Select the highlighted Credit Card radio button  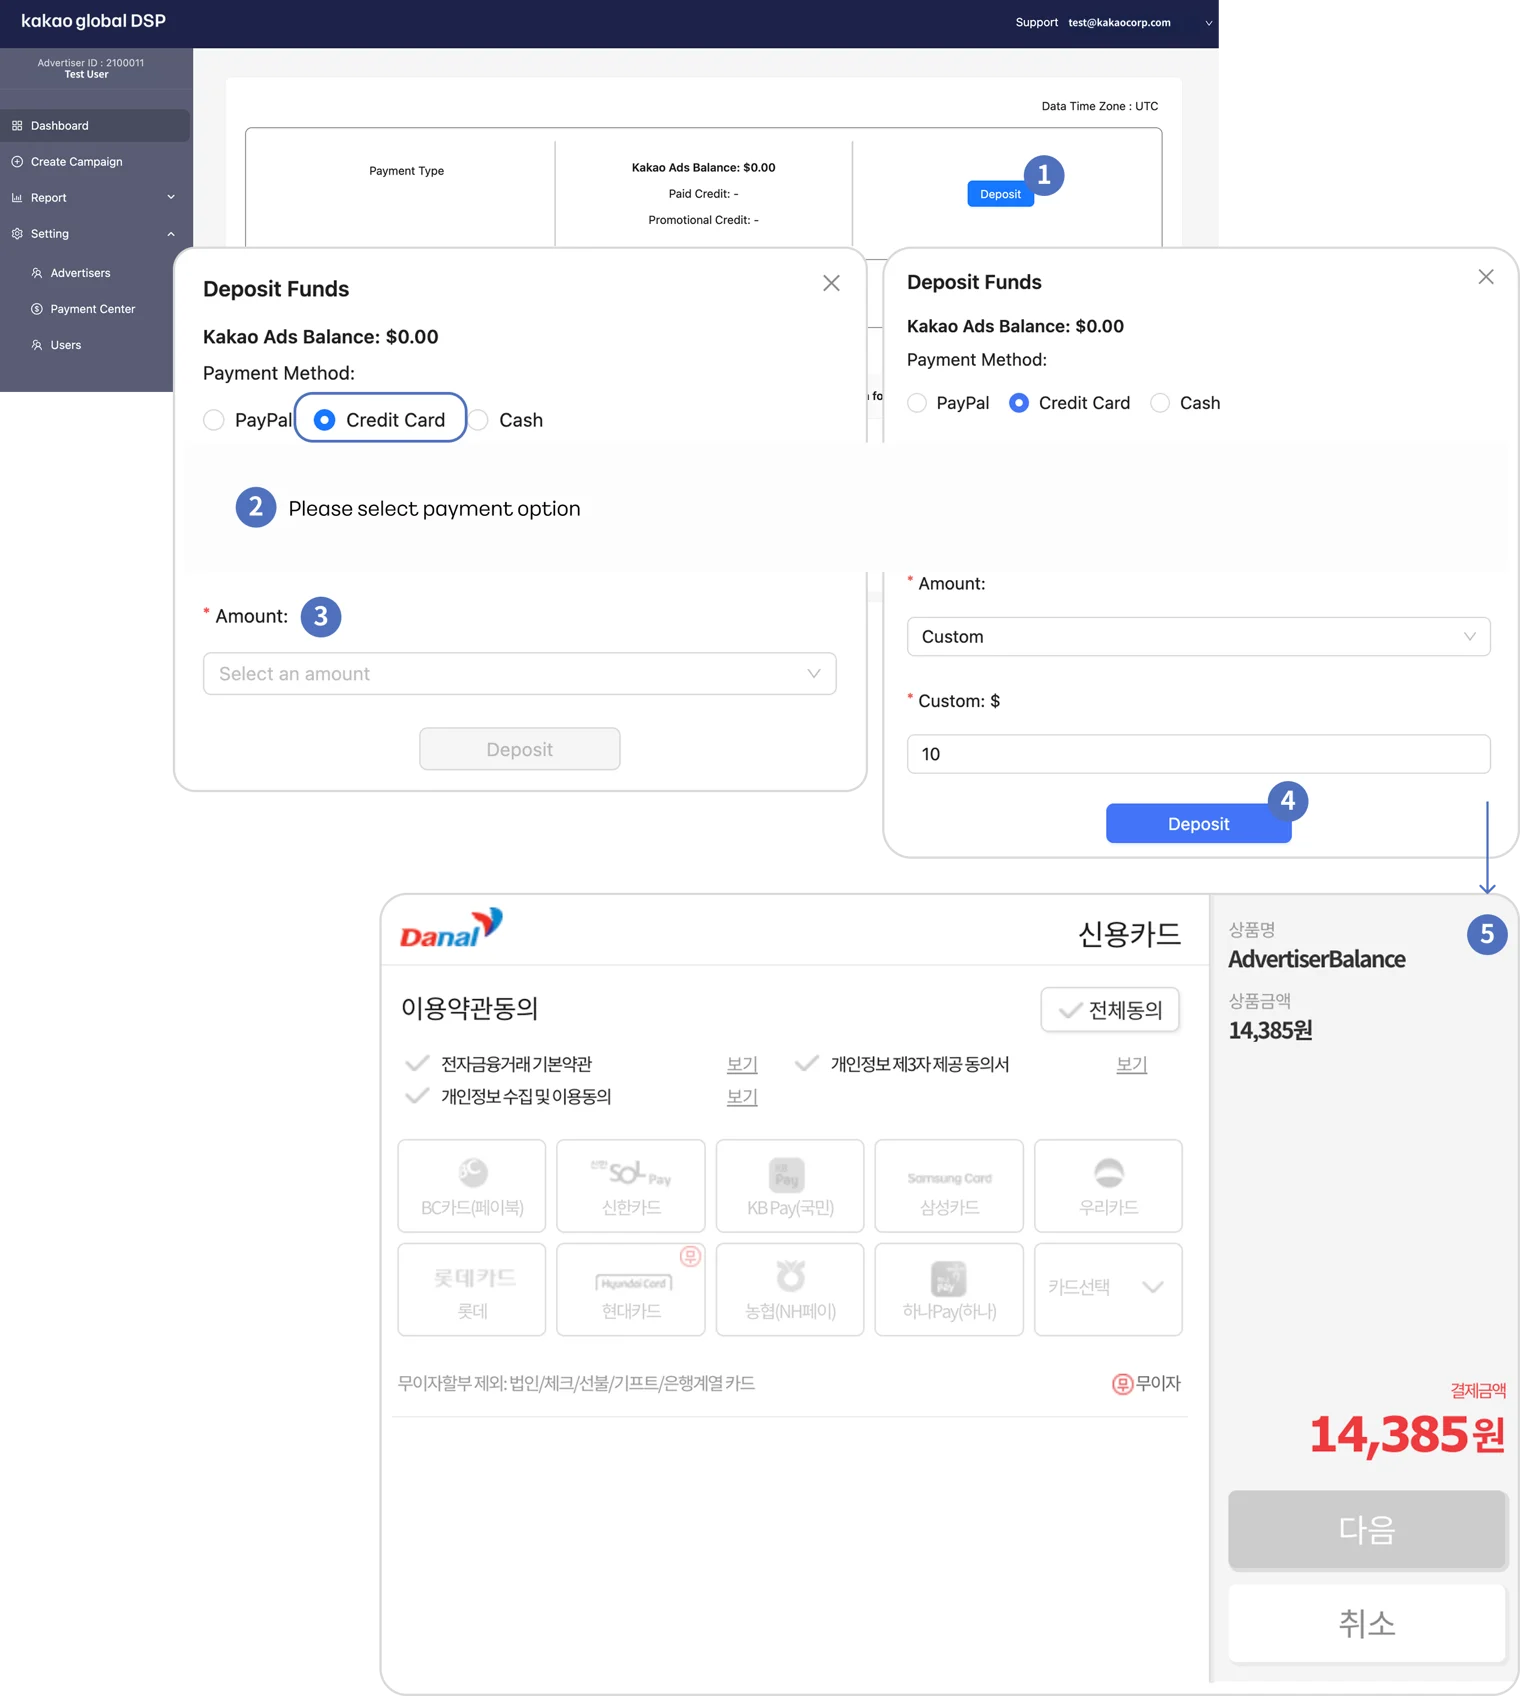point(325,420)
